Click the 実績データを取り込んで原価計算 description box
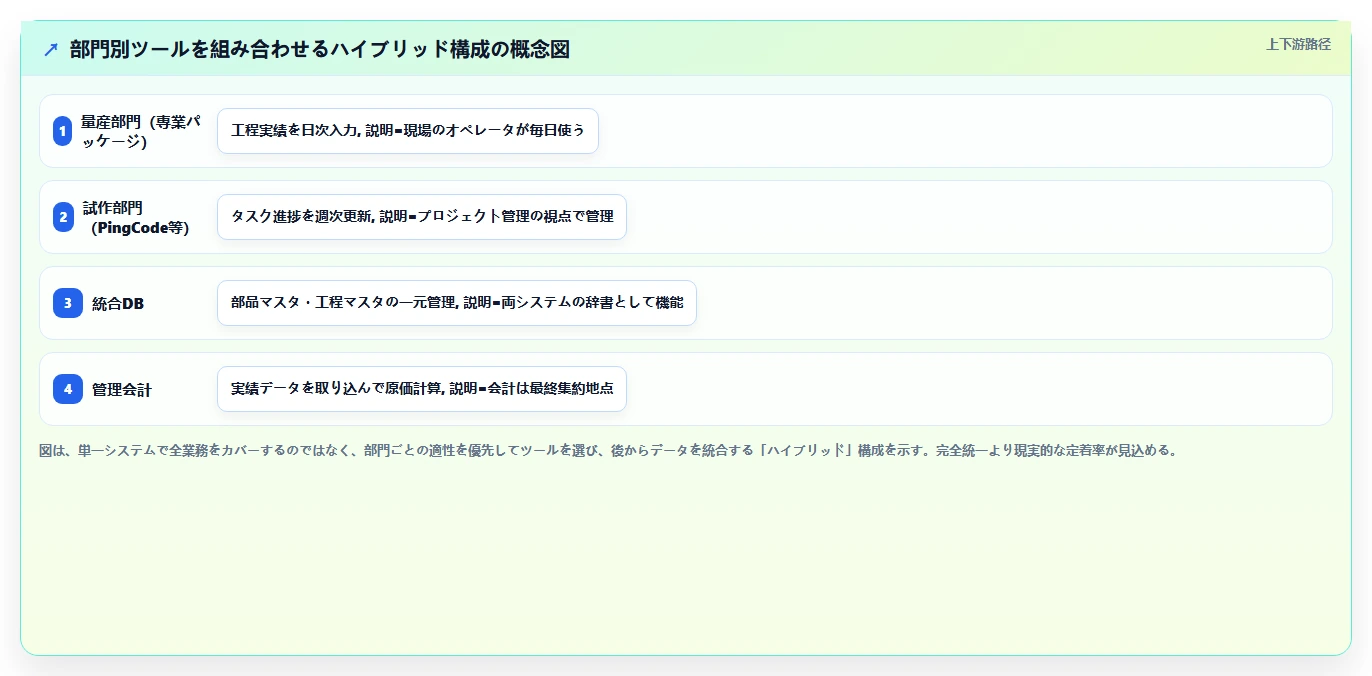1372x676 pixels. click(x=422, y=389)
